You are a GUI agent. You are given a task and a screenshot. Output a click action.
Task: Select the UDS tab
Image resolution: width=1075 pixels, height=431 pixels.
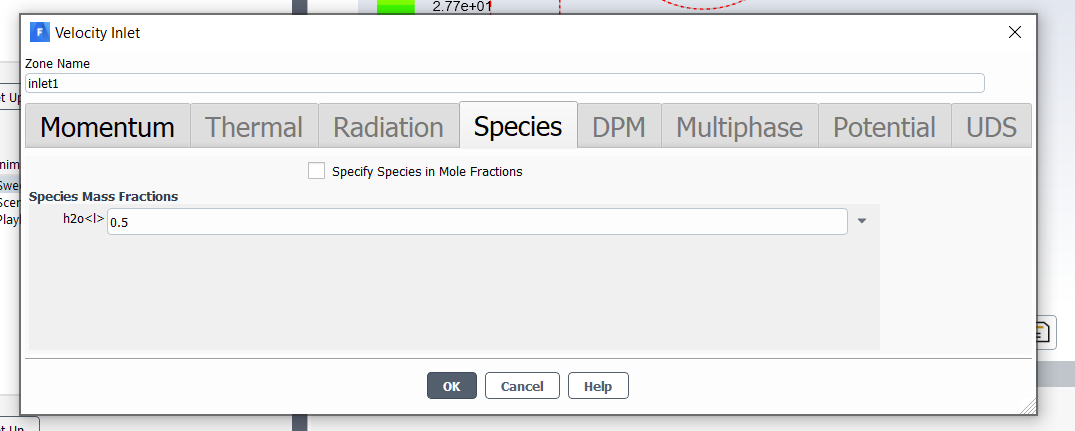coord(991,127)
